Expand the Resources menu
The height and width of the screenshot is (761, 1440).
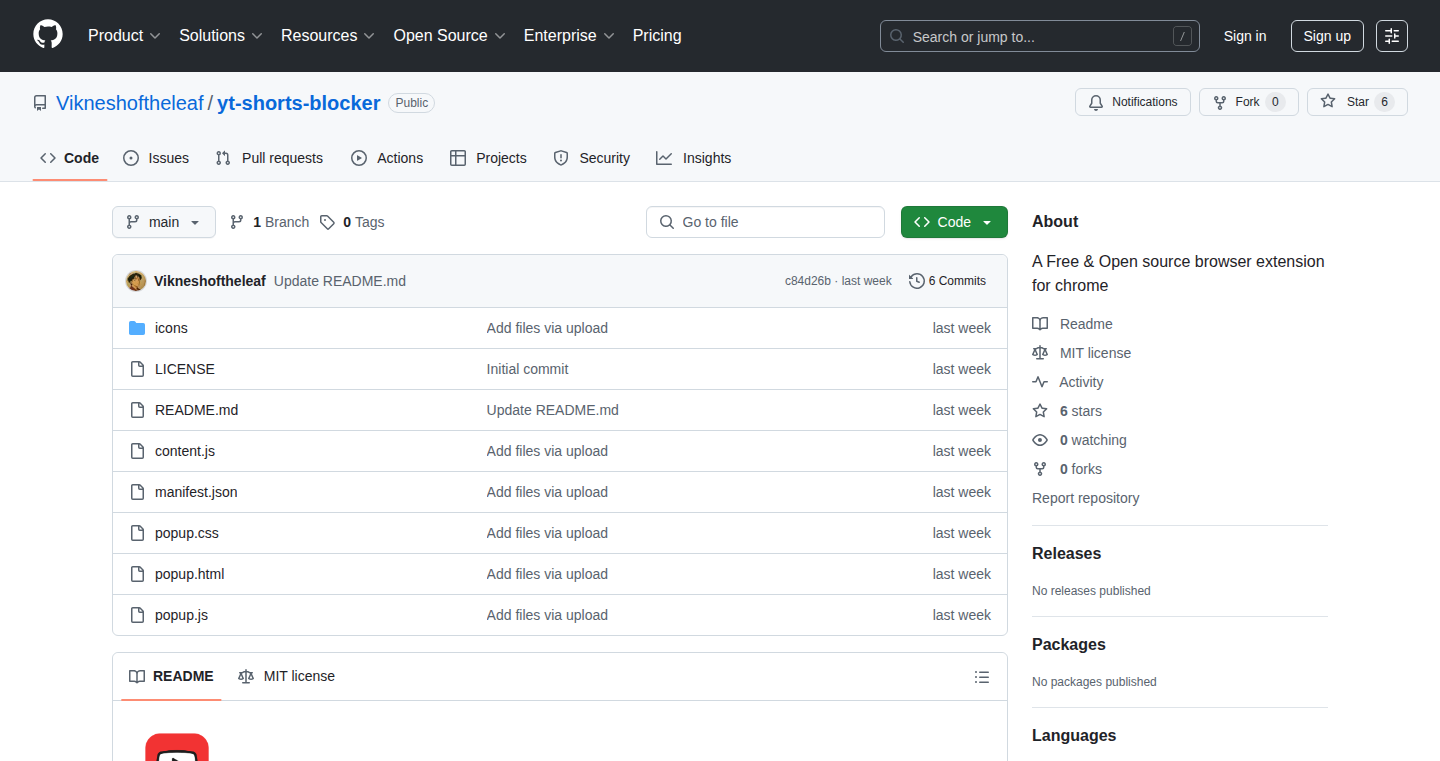point(328,35)
